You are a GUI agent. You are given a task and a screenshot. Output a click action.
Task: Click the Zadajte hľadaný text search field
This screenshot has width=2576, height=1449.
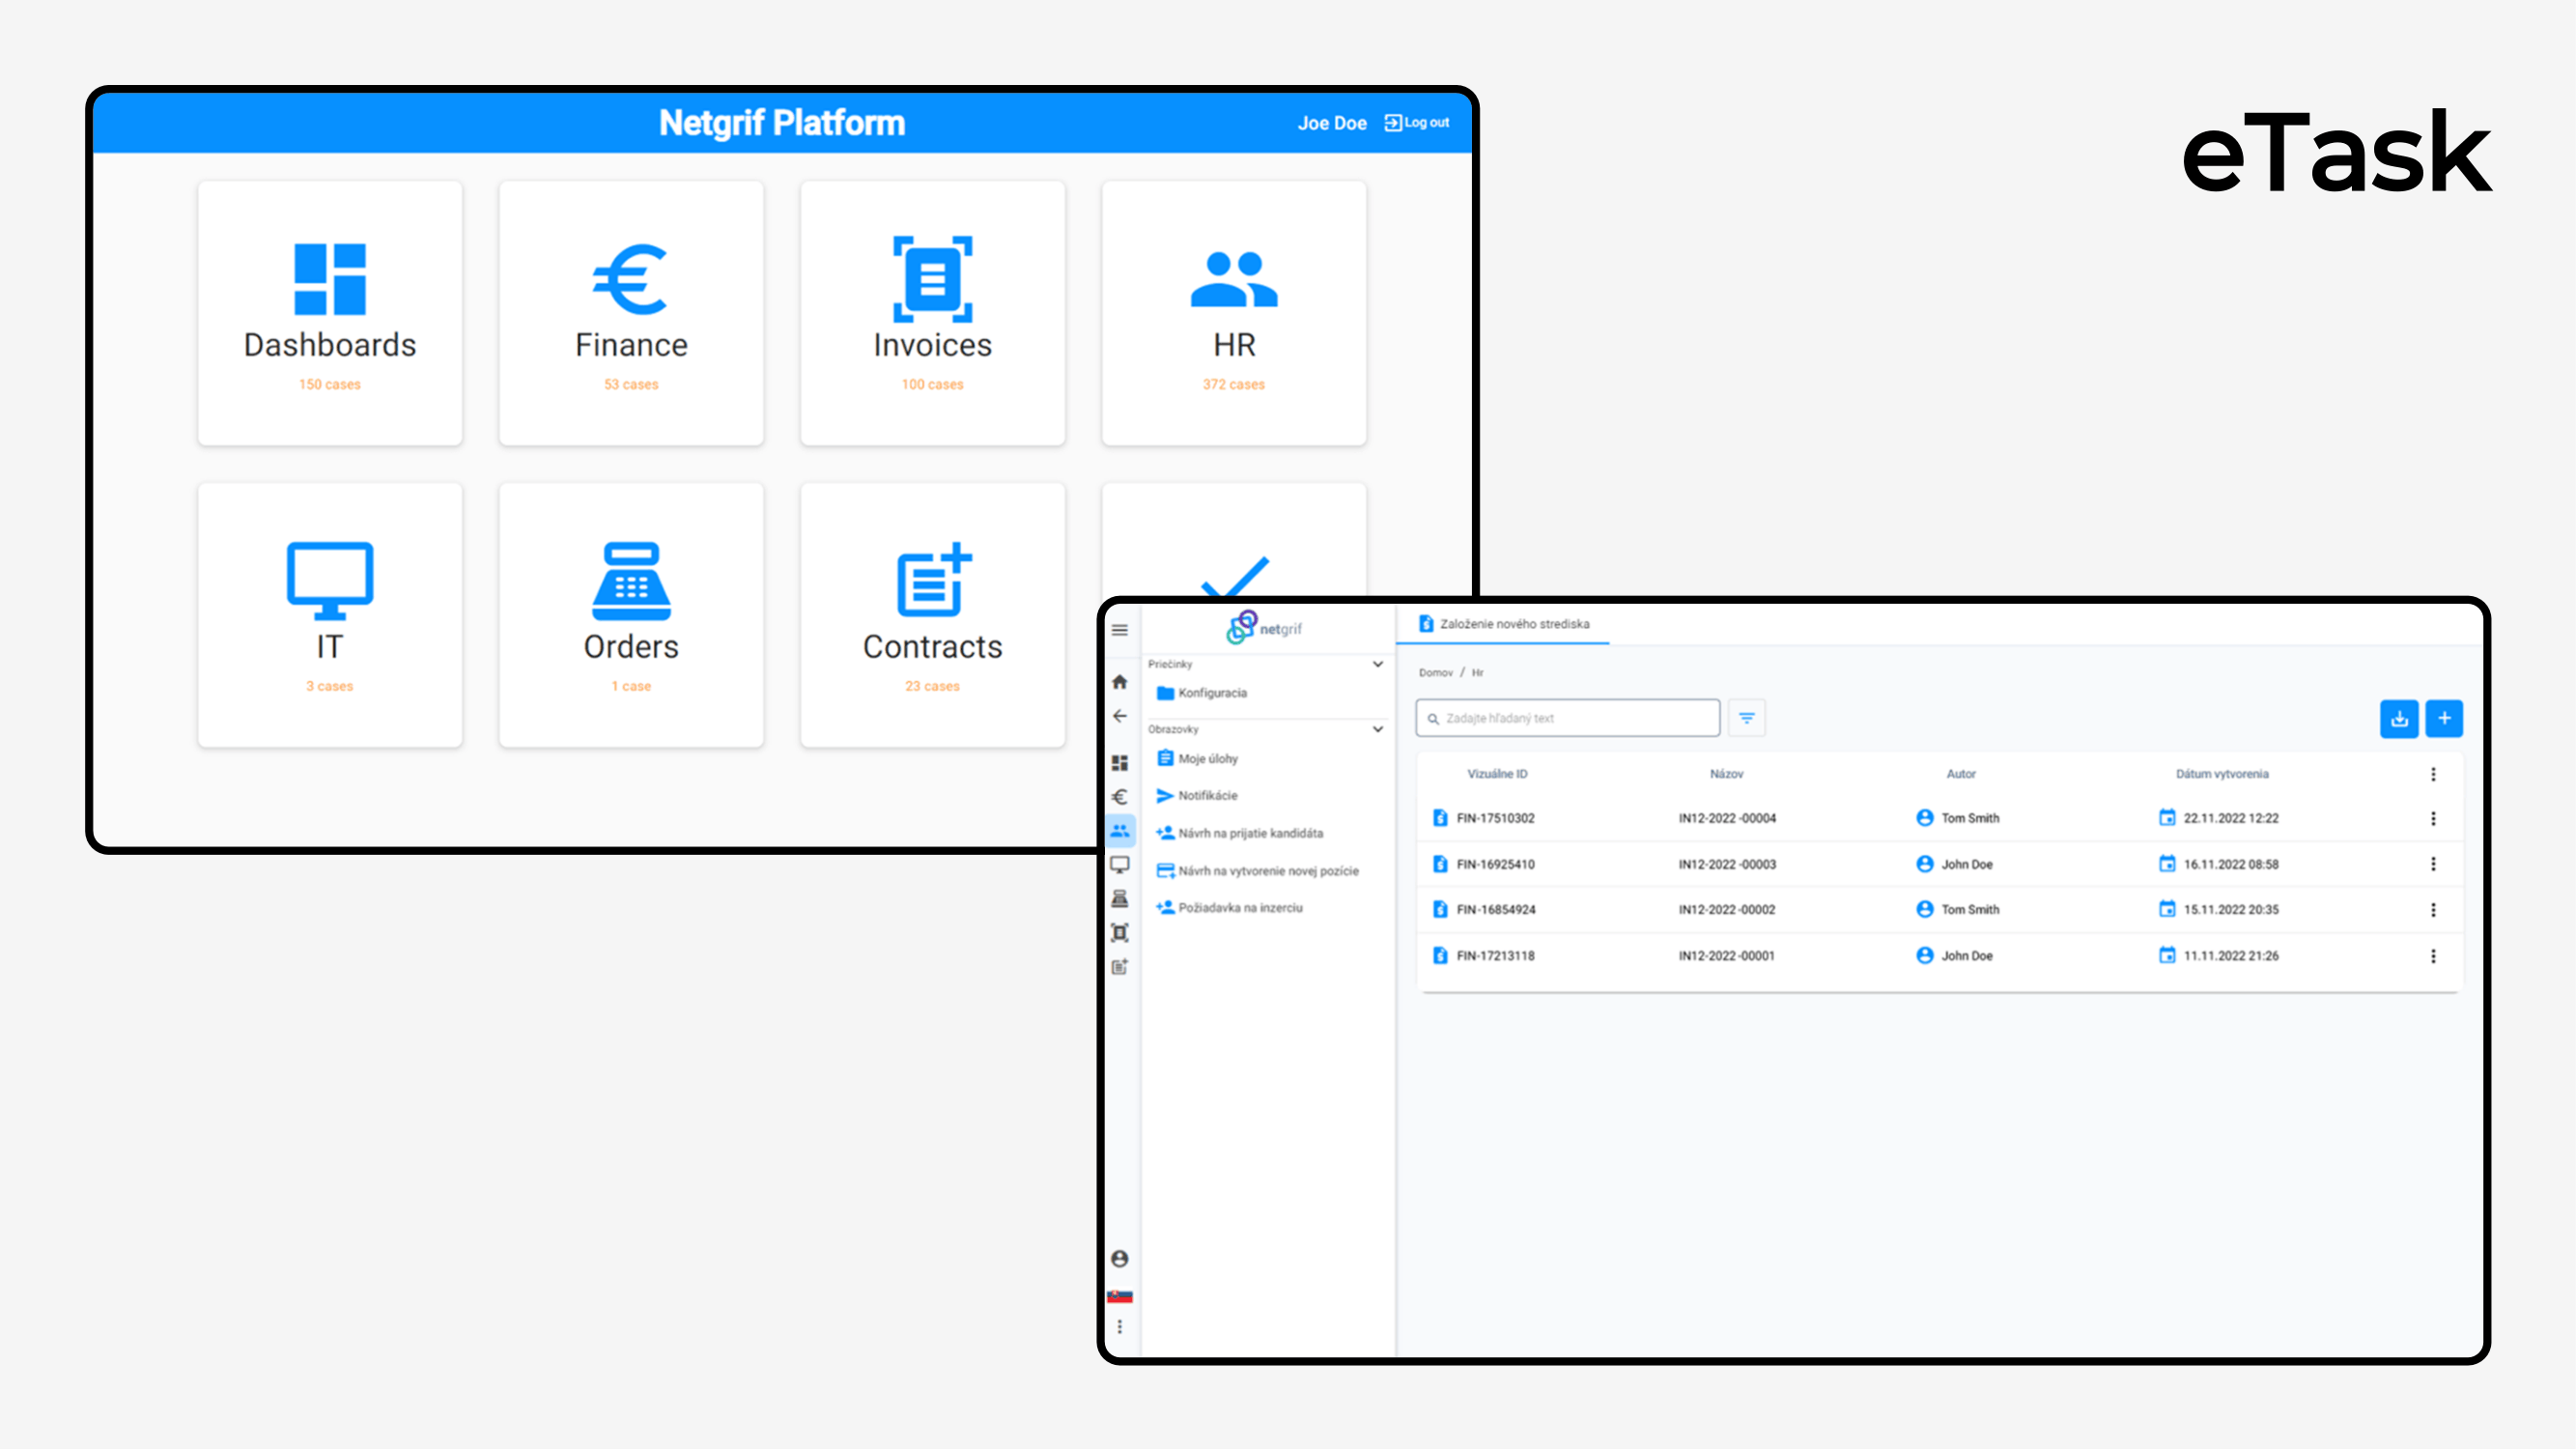click(x=1568, y=718)
